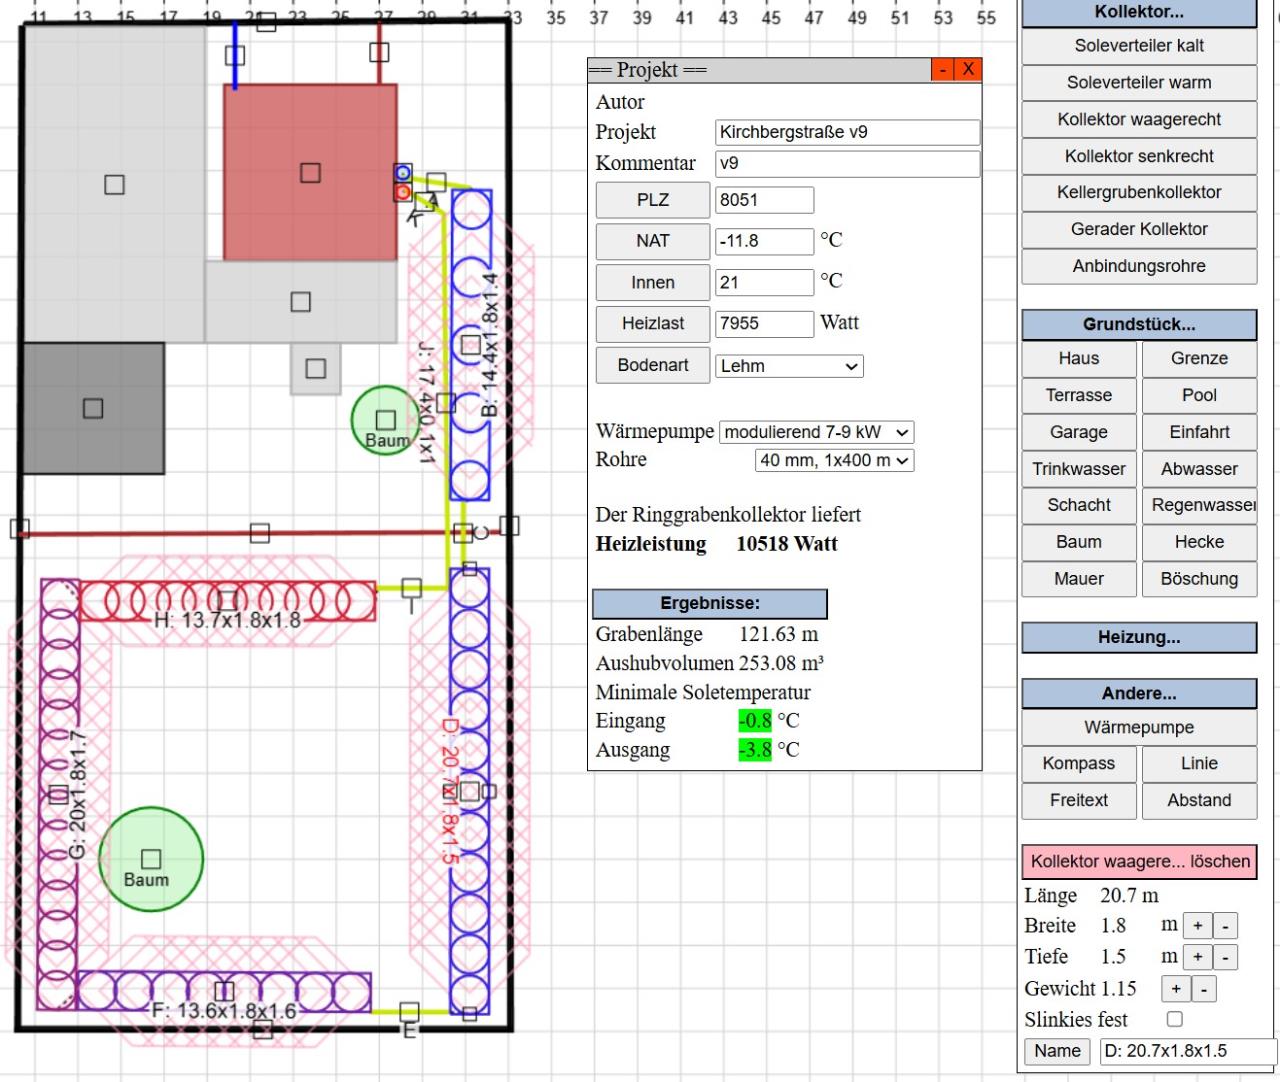This screenshot has width=1280, height=1082.
Task: Decrease Tiefe with minus button
Action: pos(1226,957)
